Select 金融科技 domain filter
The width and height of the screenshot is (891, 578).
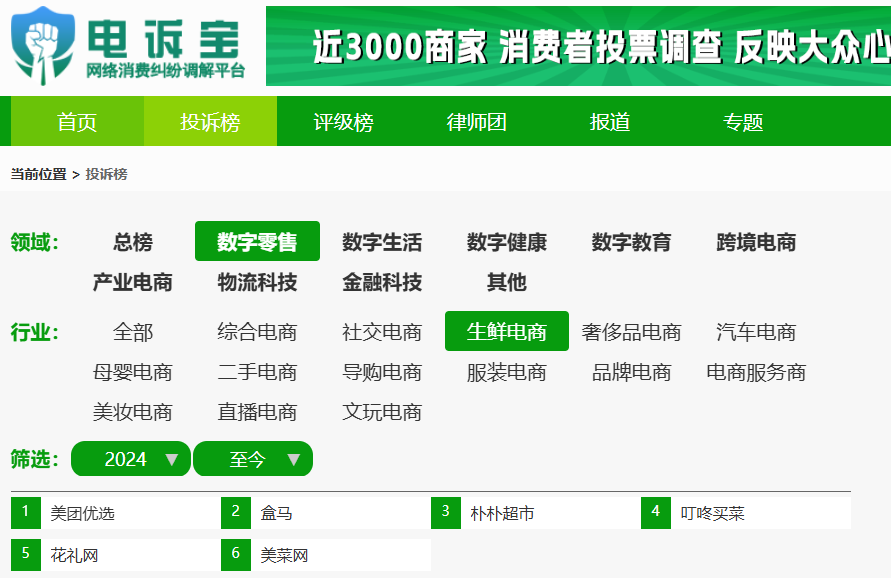tap(382, 282)
